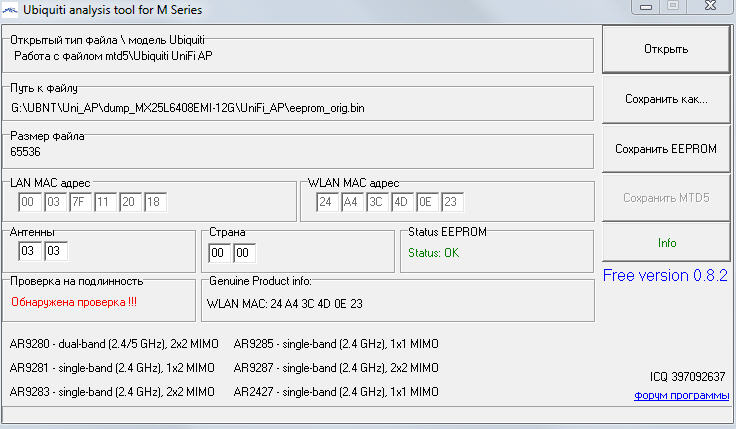
Task: Click the maximize window button
Action: tap(673, 6)
